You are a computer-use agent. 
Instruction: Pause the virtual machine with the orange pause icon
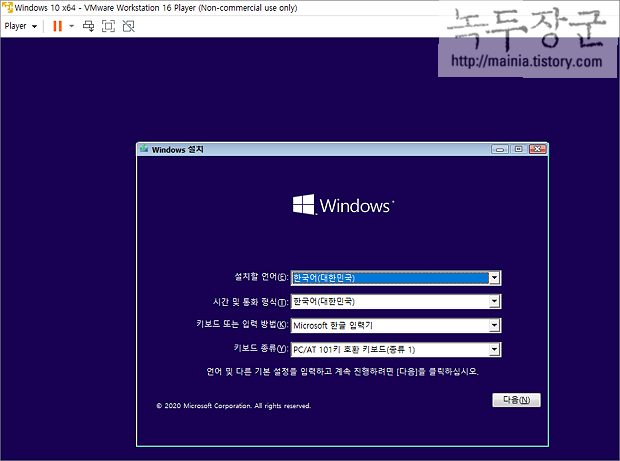(58, 26)
